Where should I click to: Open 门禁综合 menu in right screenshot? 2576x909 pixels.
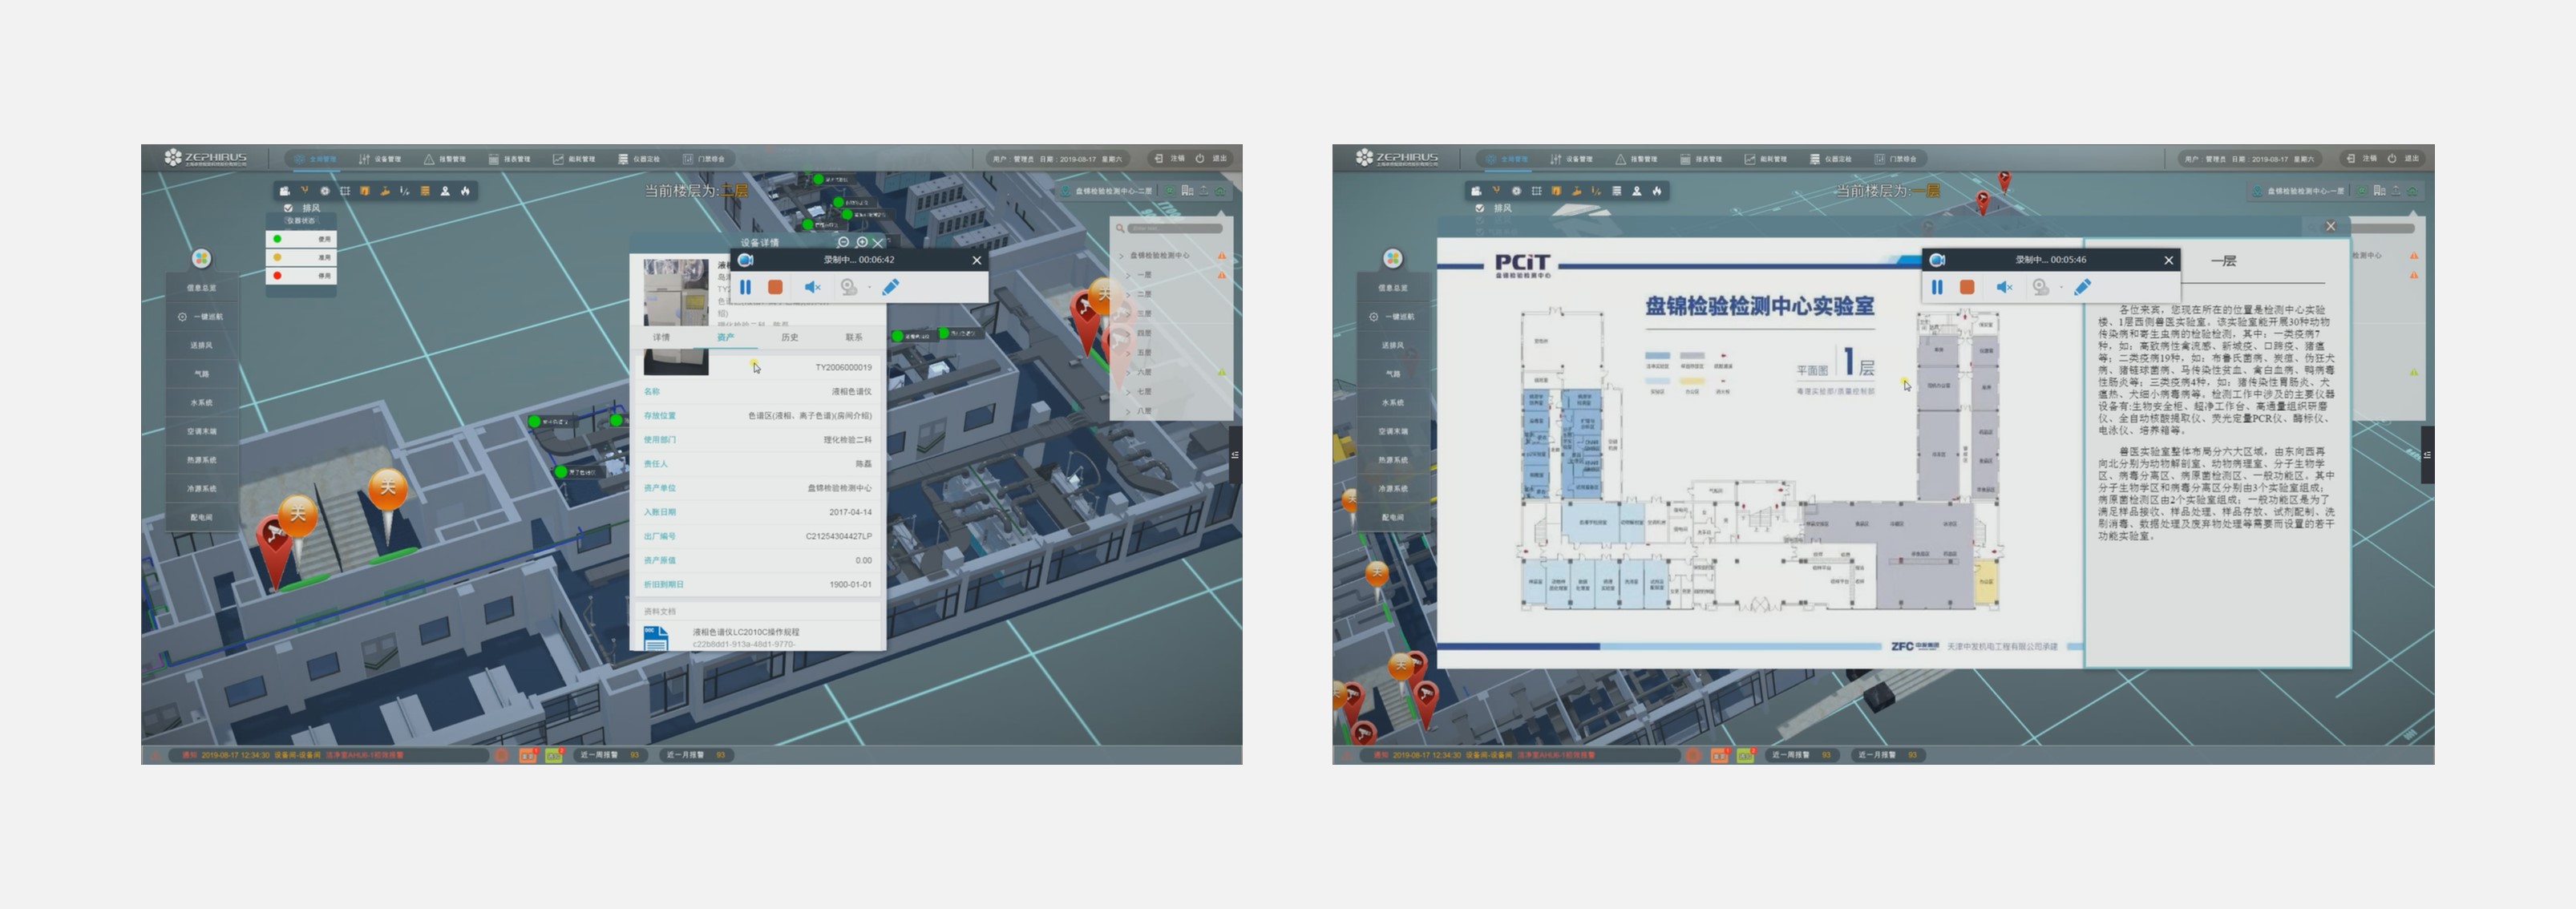tap(1896, 159)
